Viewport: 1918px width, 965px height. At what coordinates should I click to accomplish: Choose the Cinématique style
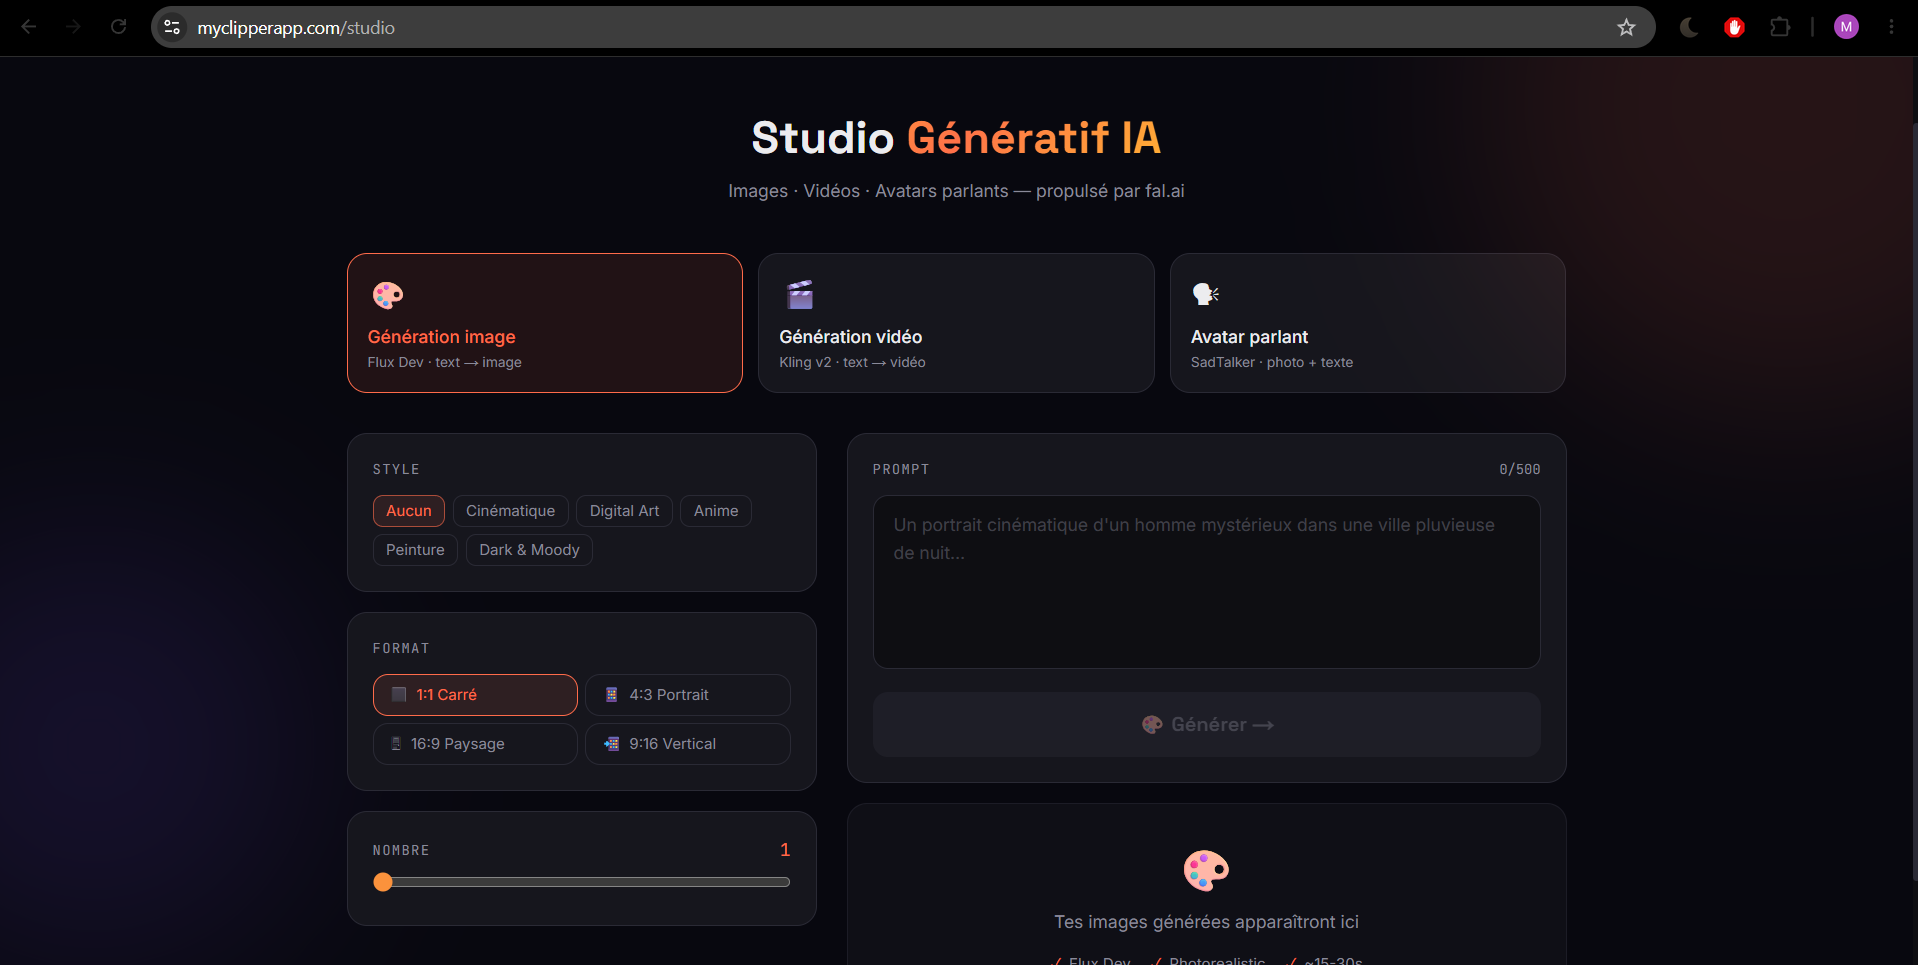point(510,511)
